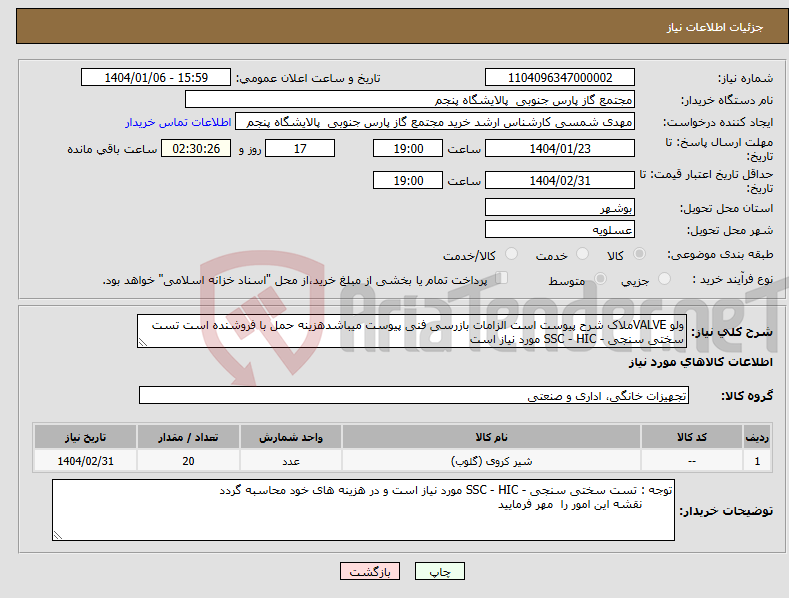The width and height of the screenshot is (789, 598).
Task: Click the delivery province field بوشهر
Action: coord(560,207)
